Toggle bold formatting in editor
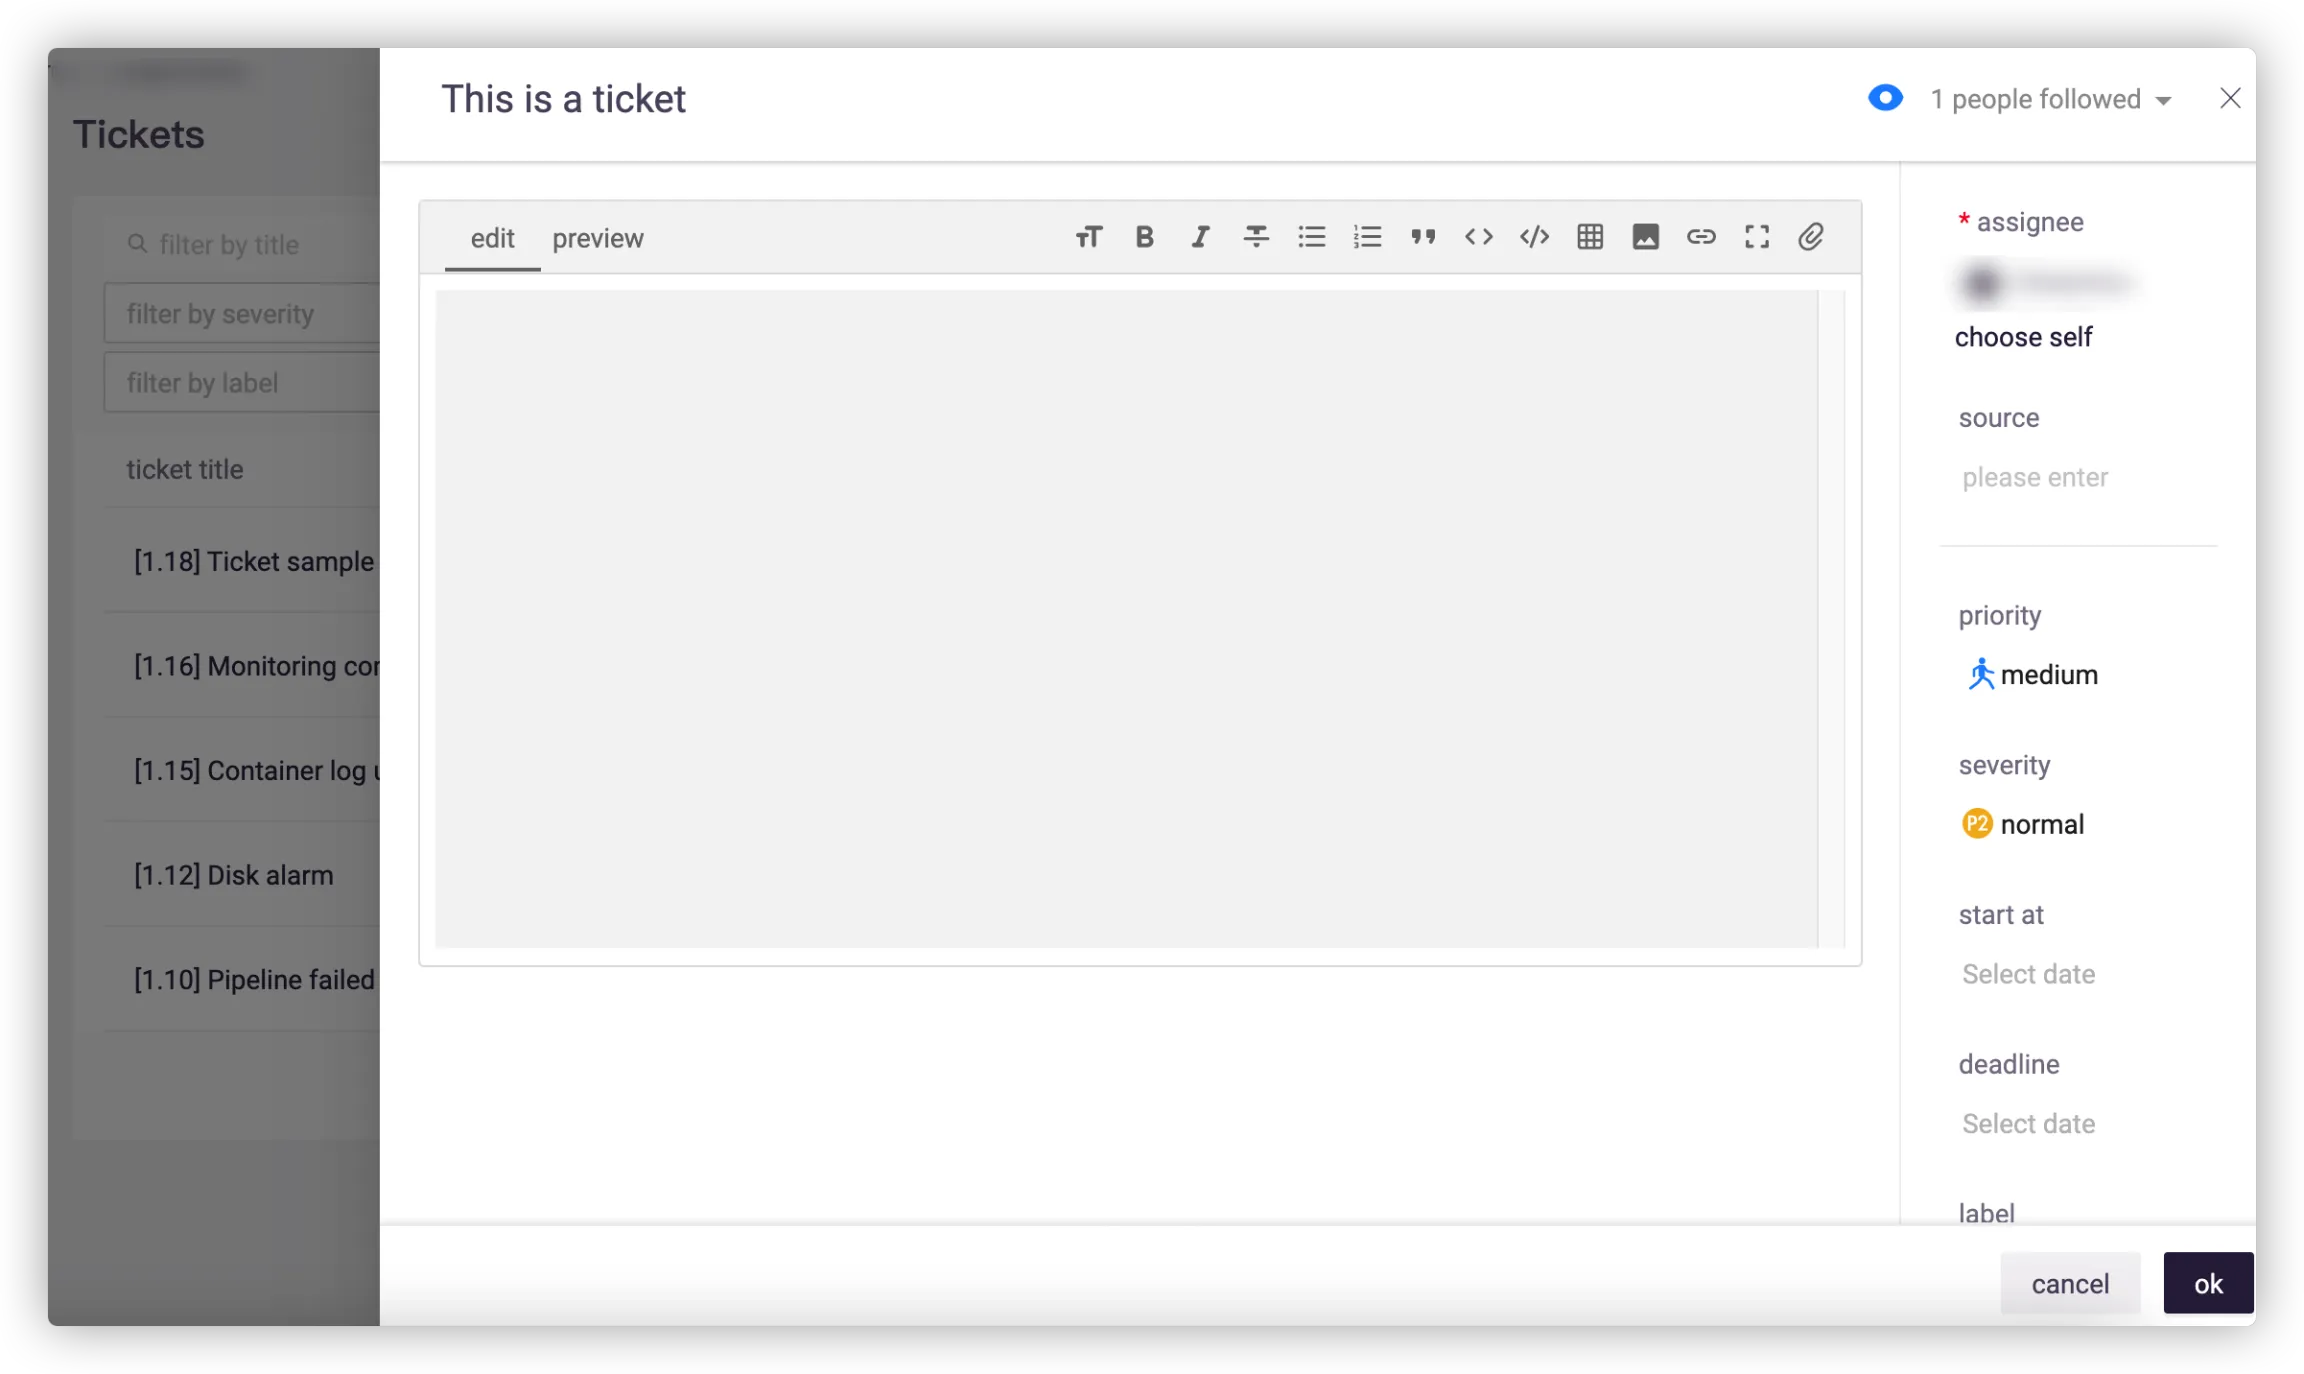 click(1145, 237)
